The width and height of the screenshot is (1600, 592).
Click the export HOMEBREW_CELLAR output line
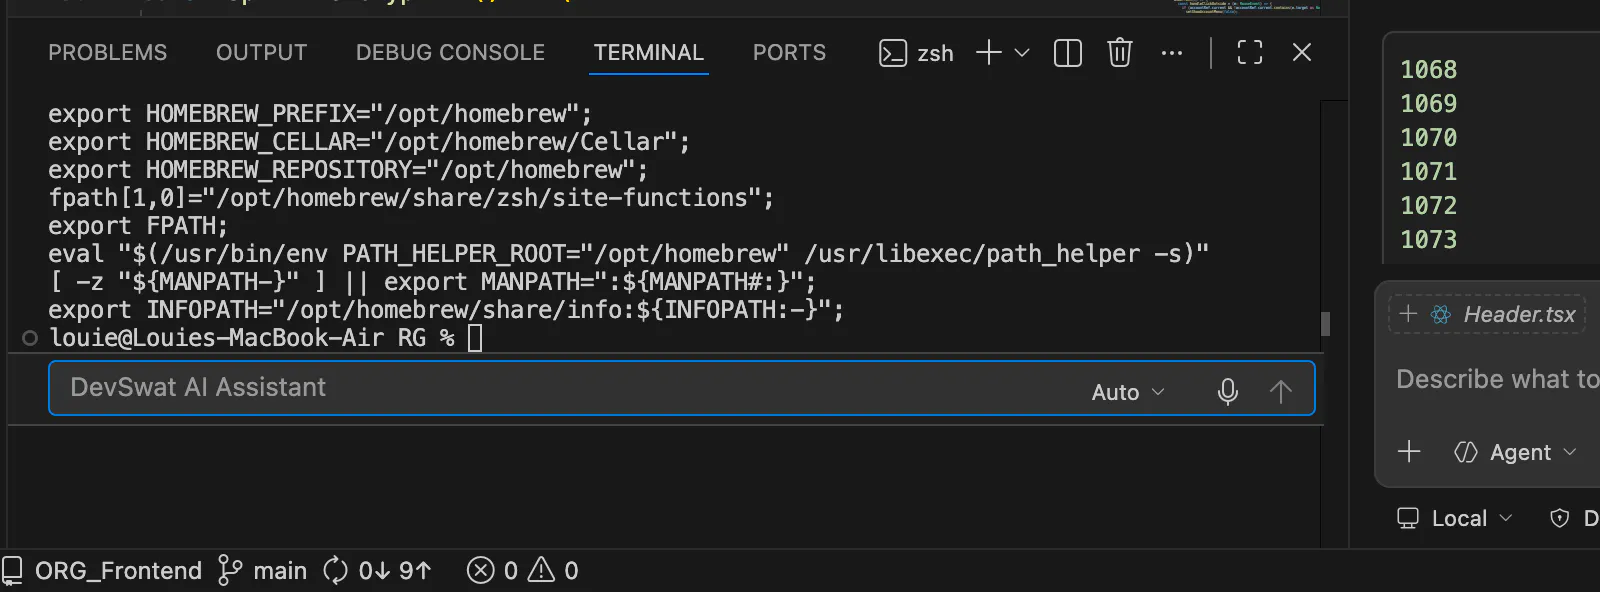(369, 142)
